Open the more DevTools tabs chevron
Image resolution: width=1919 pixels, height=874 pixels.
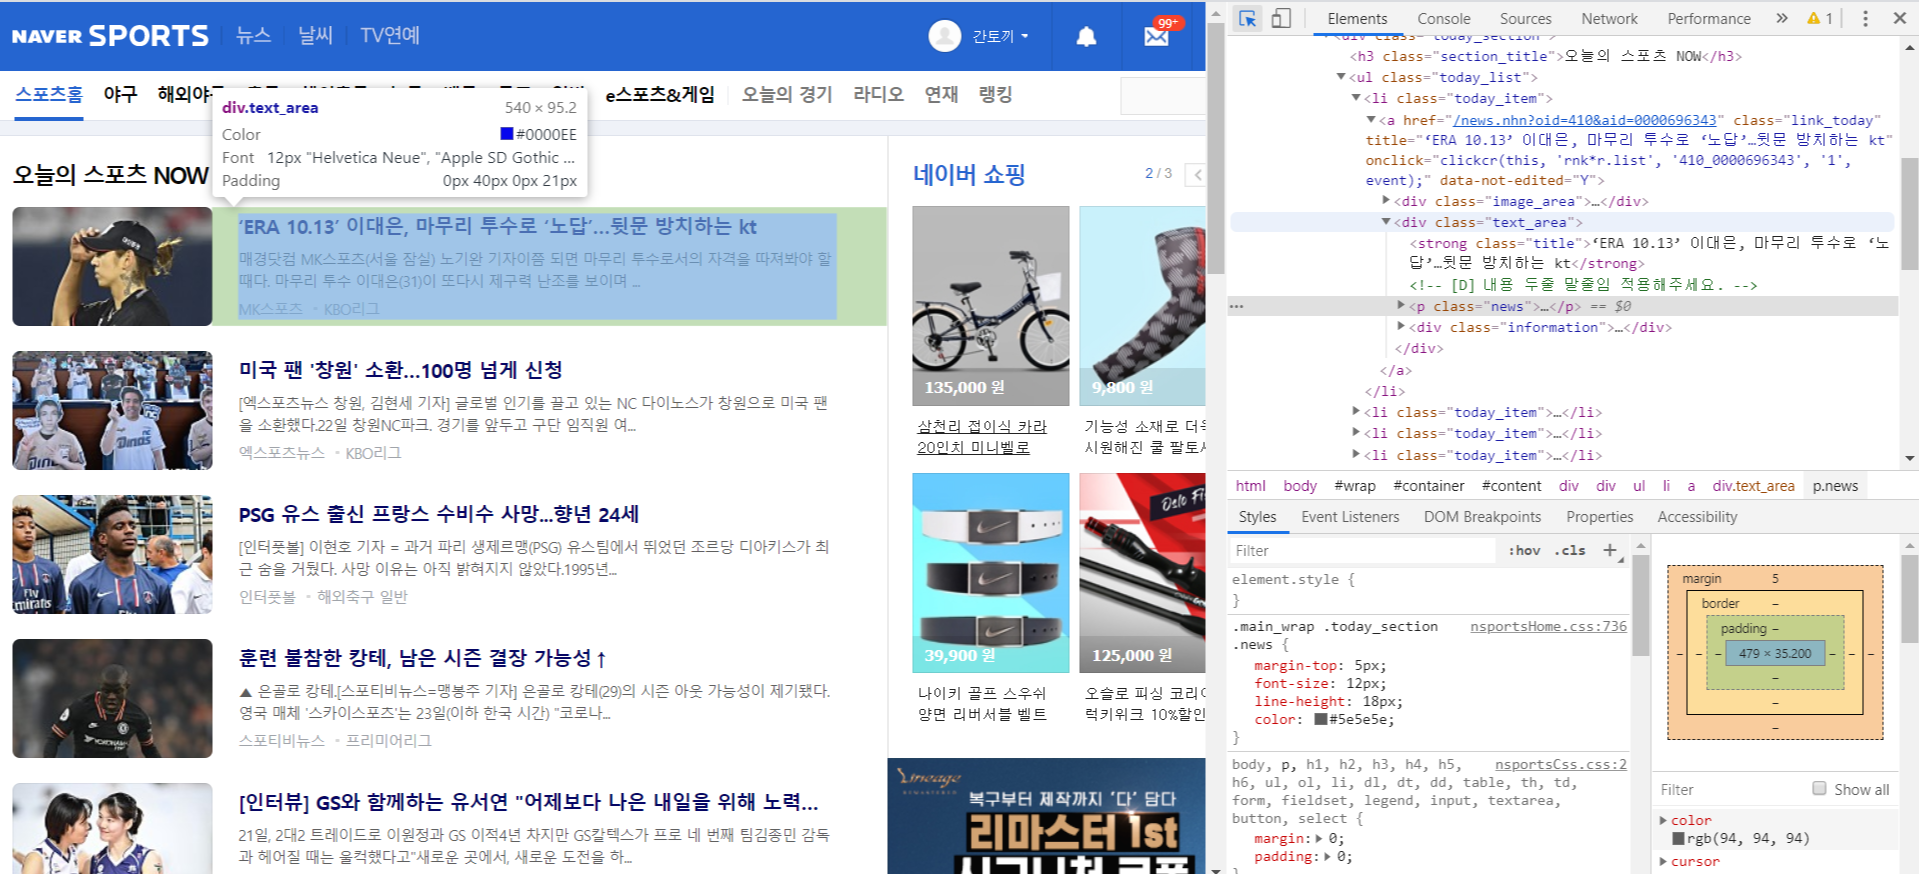pos(1782,18)
